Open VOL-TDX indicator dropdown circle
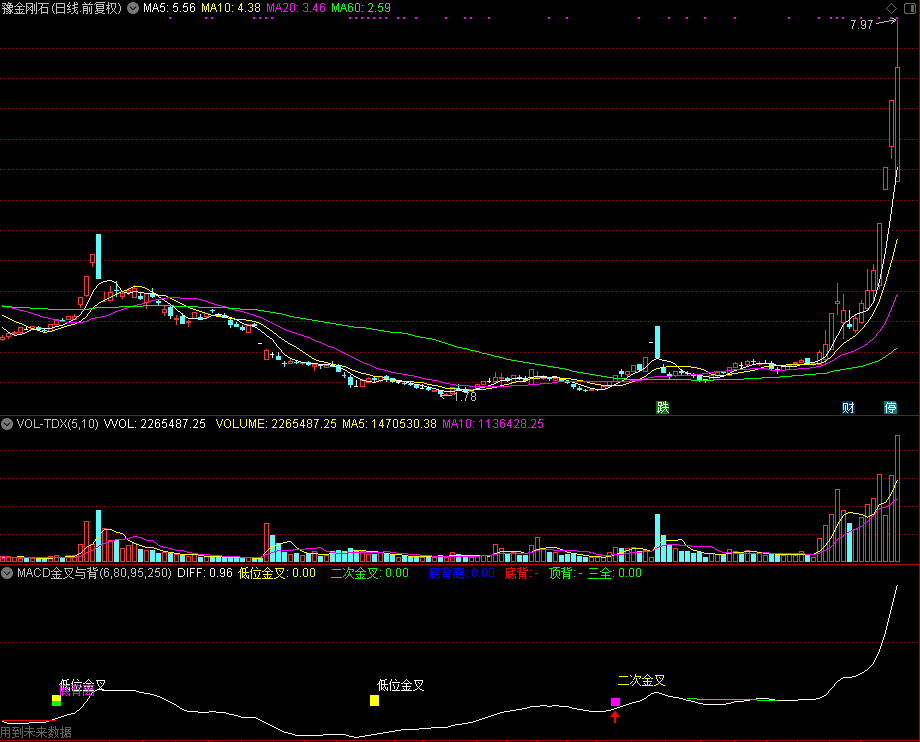Screen dimensions: 920x742 [x=7, y=424]
